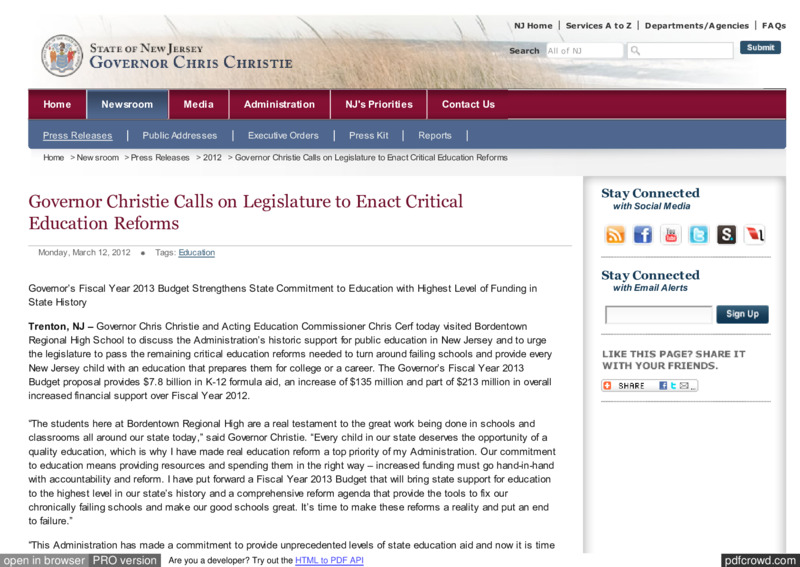Viewport: 800px width, 567px height.
Task: Click the Newsroom breadcrumb link
Action: pos(97,157)
